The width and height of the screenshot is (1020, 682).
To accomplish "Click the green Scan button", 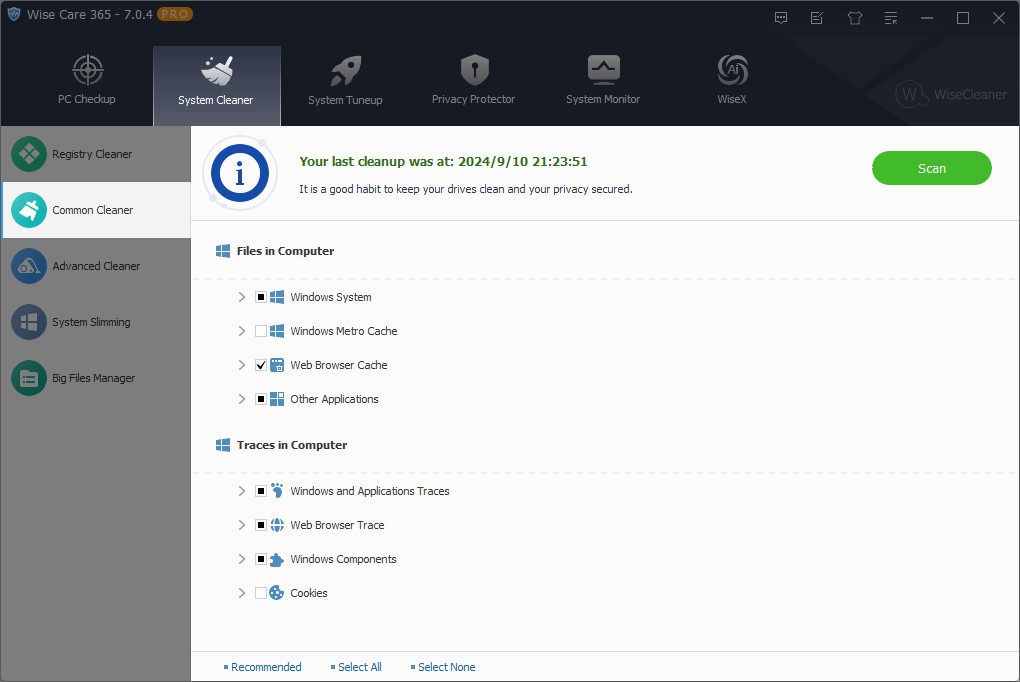I will click(x=931, y=168).
